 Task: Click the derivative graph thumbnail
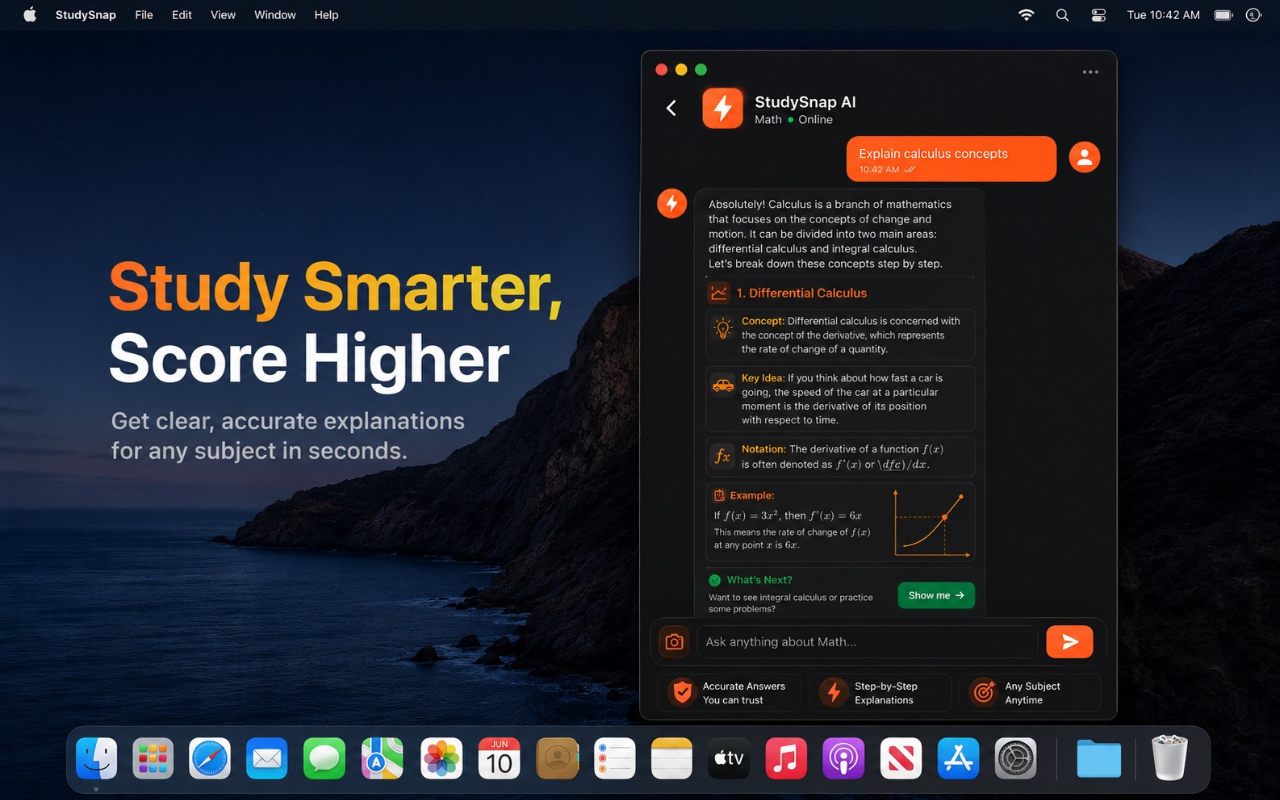point(931,523)
